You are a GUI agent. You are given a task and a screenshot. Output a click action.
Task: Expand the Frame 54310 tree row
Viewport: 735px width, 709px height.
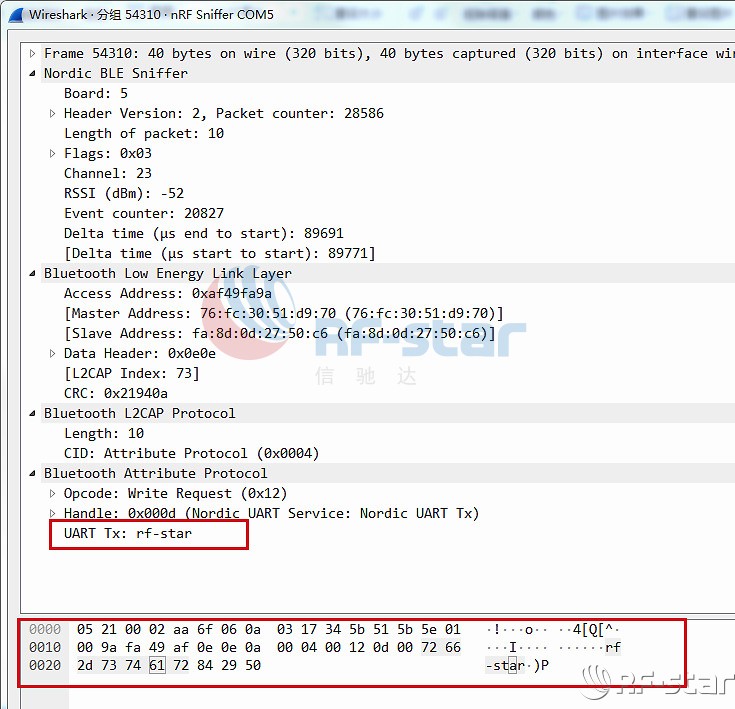[x=32, y=53]
